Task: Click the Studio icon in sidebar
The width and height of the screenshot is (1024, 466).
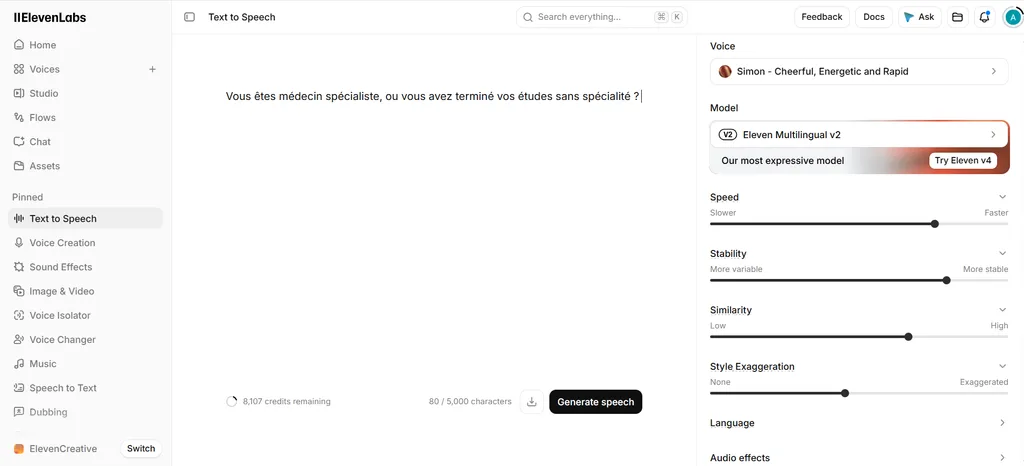Action: [19, 93]
